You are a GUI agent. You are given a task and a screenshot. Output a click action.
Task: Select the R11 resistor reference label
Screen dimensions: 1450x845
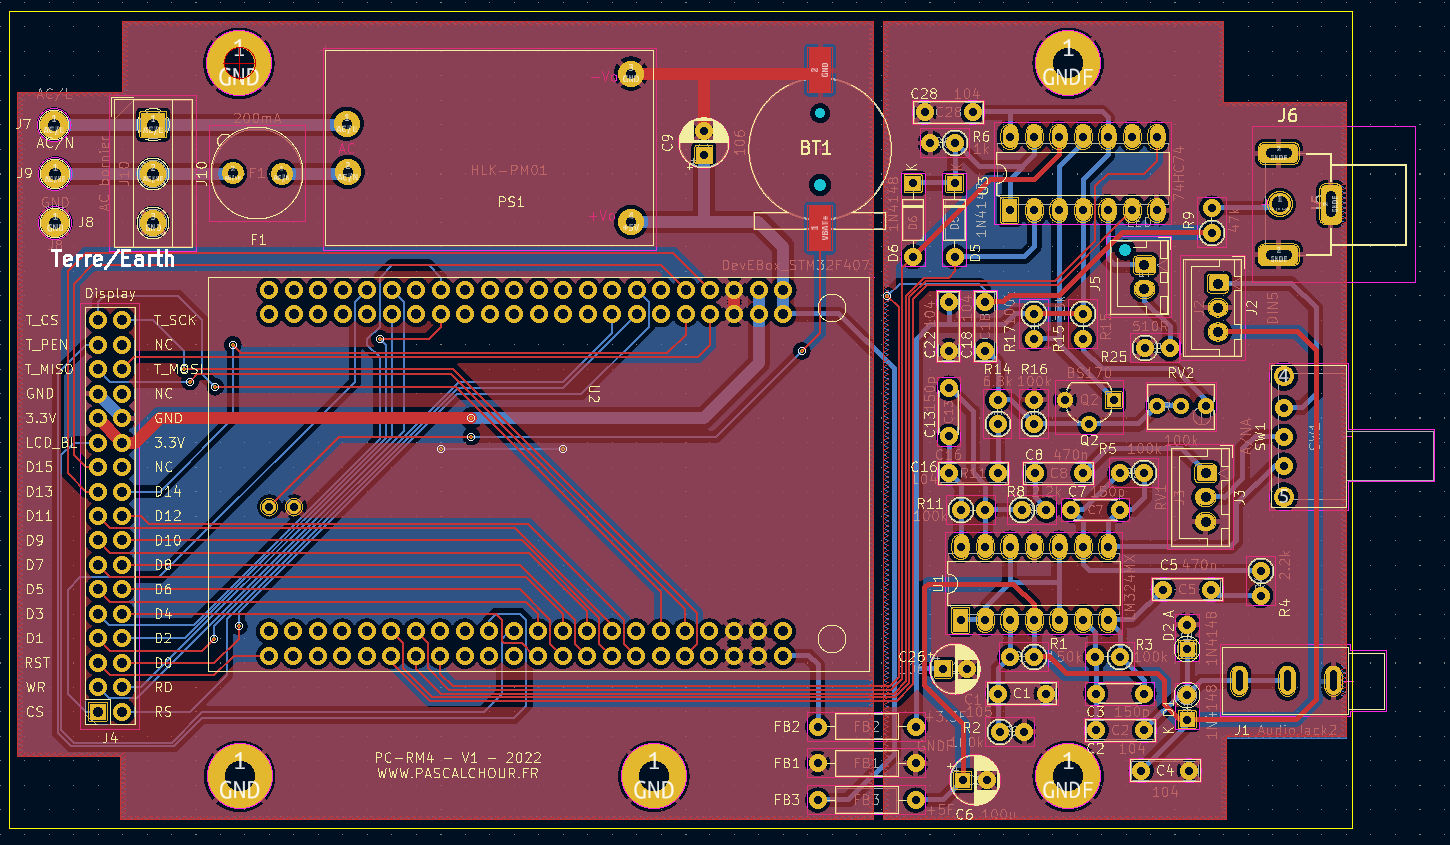929,504
